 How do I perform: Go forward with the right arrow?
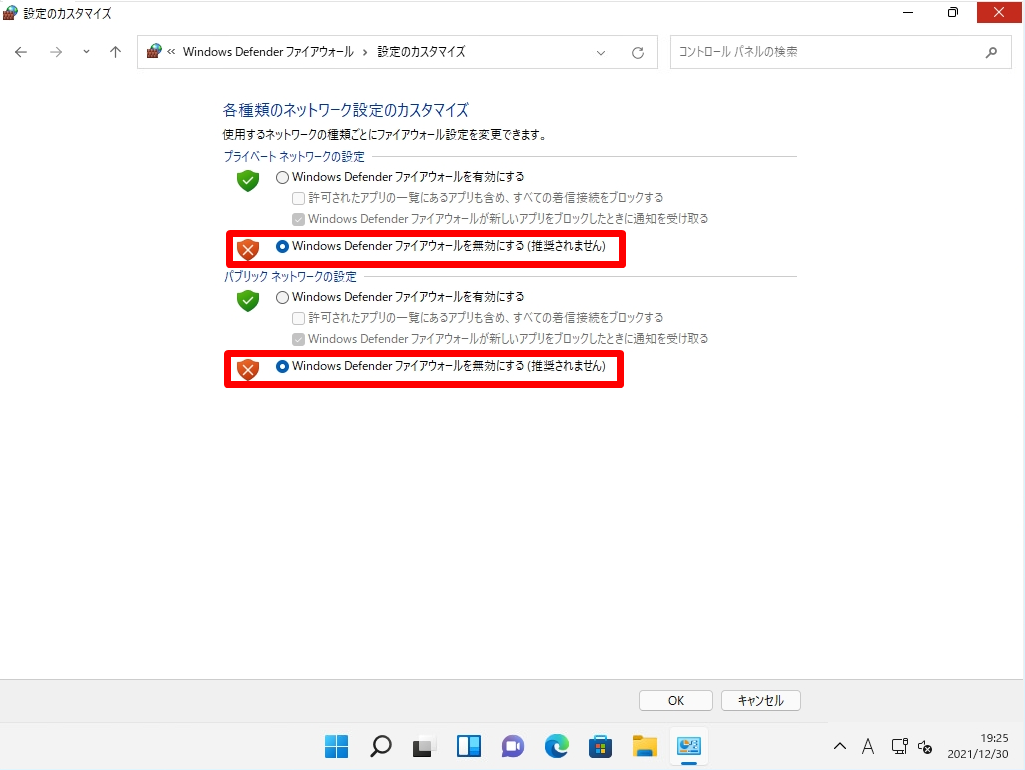coord(56,52)
